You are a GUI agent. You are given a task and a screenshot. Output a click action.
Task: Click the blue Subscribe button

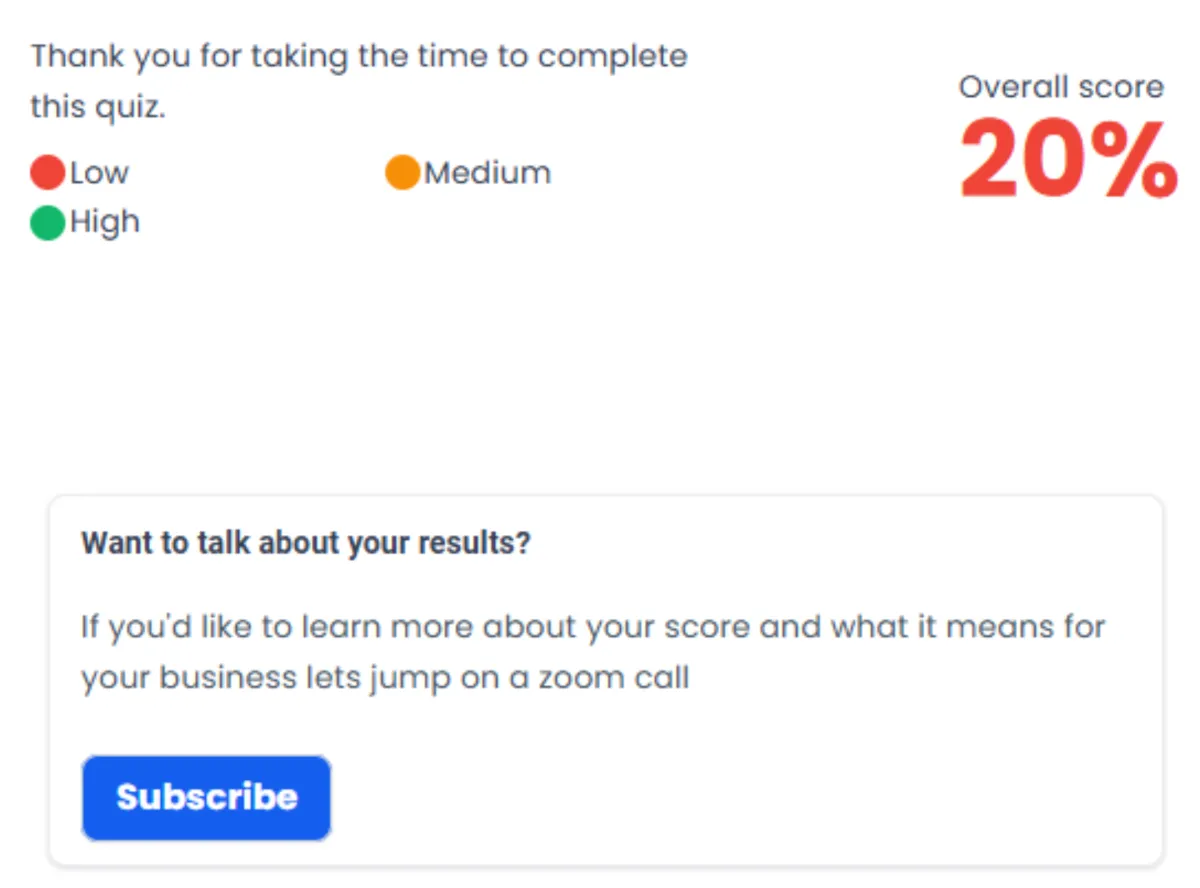[206, 797]
